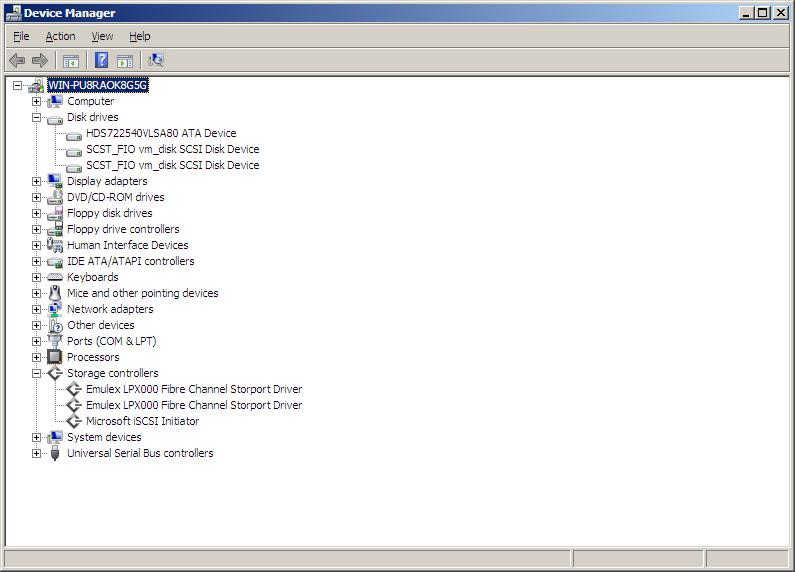The image size is (795, 572).
Task: Click the Floppy disk drives category icon
Action: point(55,213)
